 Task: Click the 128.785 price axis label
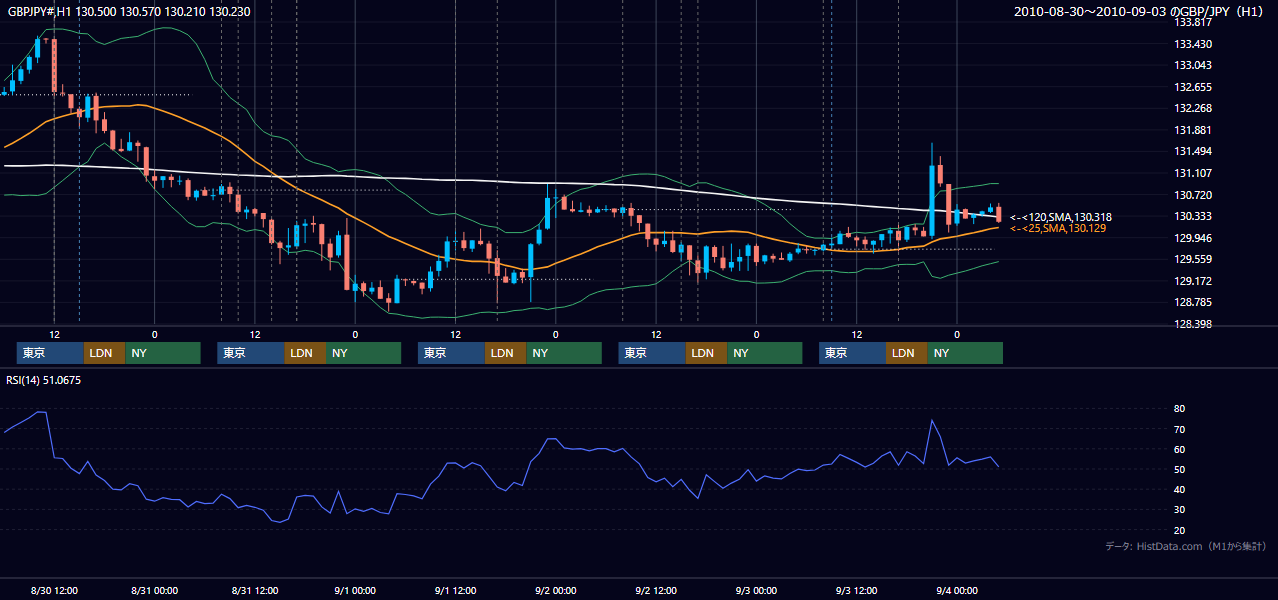pyautogui.click(x=1194, y=302)
